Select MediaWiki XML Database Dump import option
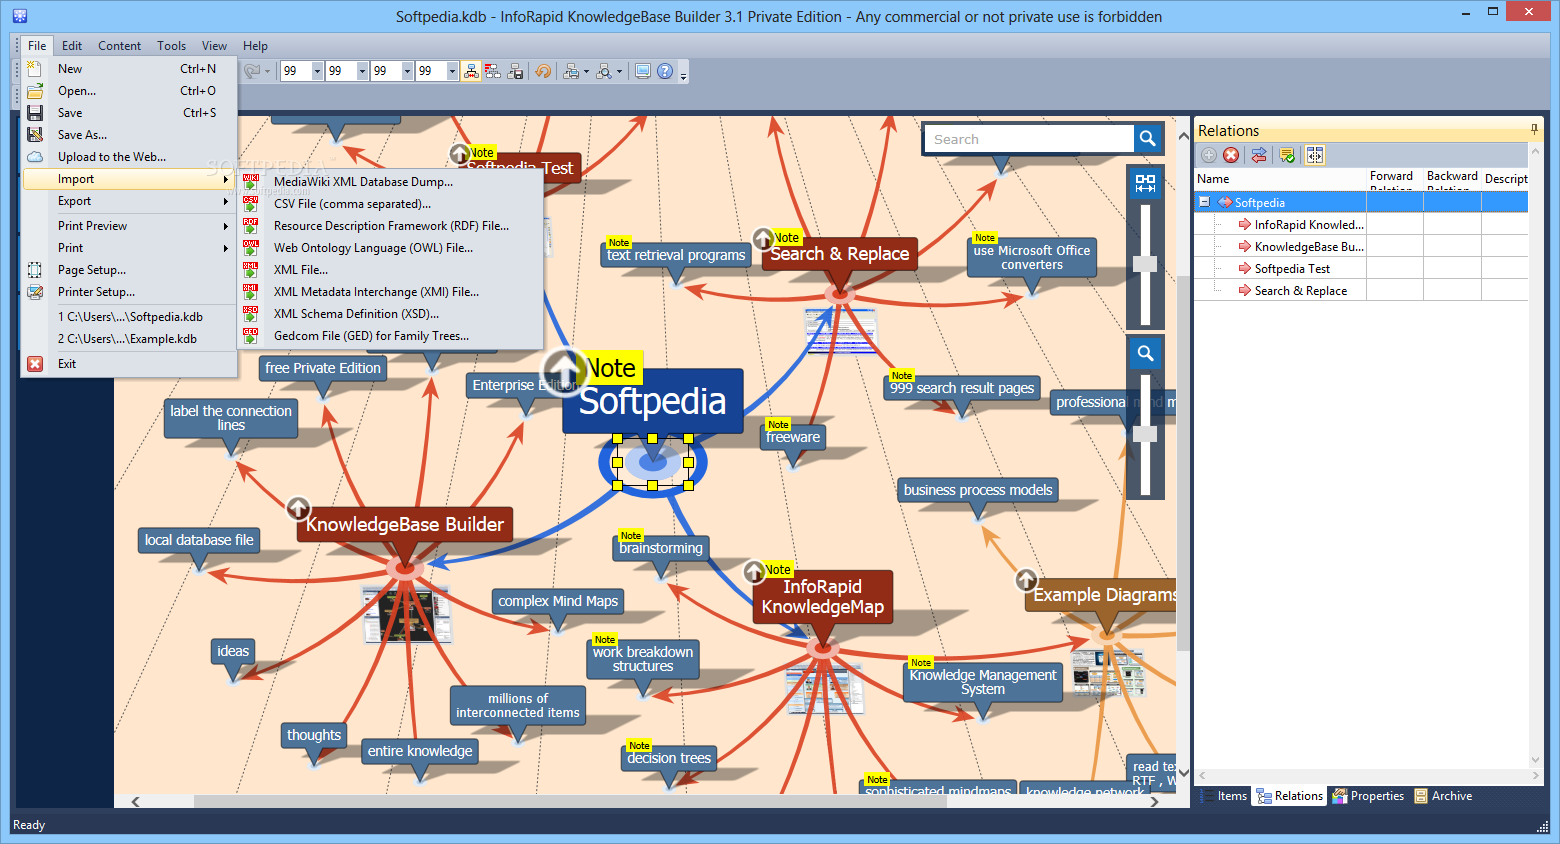This screenshot has height=844, width=1560. point(391,182)
